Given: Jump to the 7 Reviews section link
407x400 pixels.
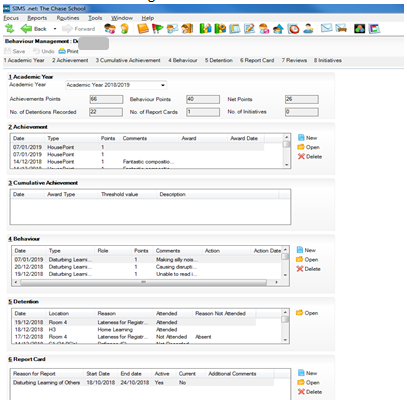Looking at the screenshot, I should (x=294, y=60).
